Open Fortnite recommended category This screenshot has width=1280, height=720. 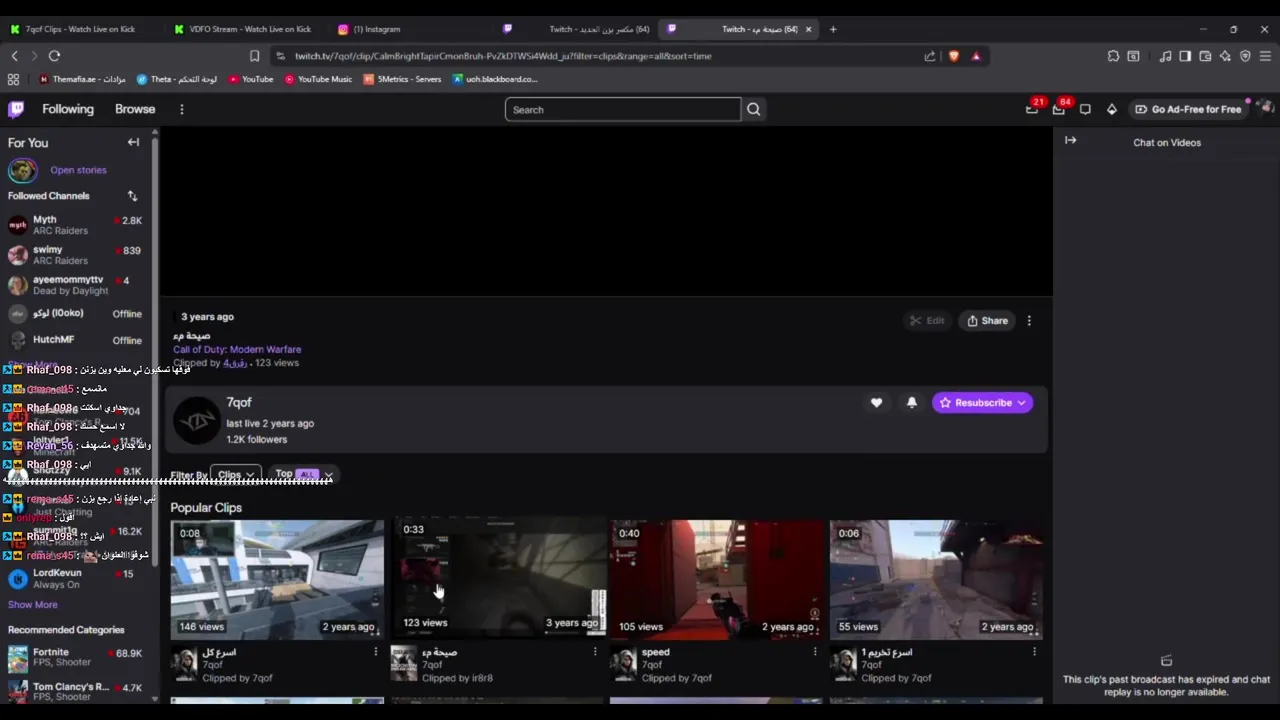[x=77, y=658]
